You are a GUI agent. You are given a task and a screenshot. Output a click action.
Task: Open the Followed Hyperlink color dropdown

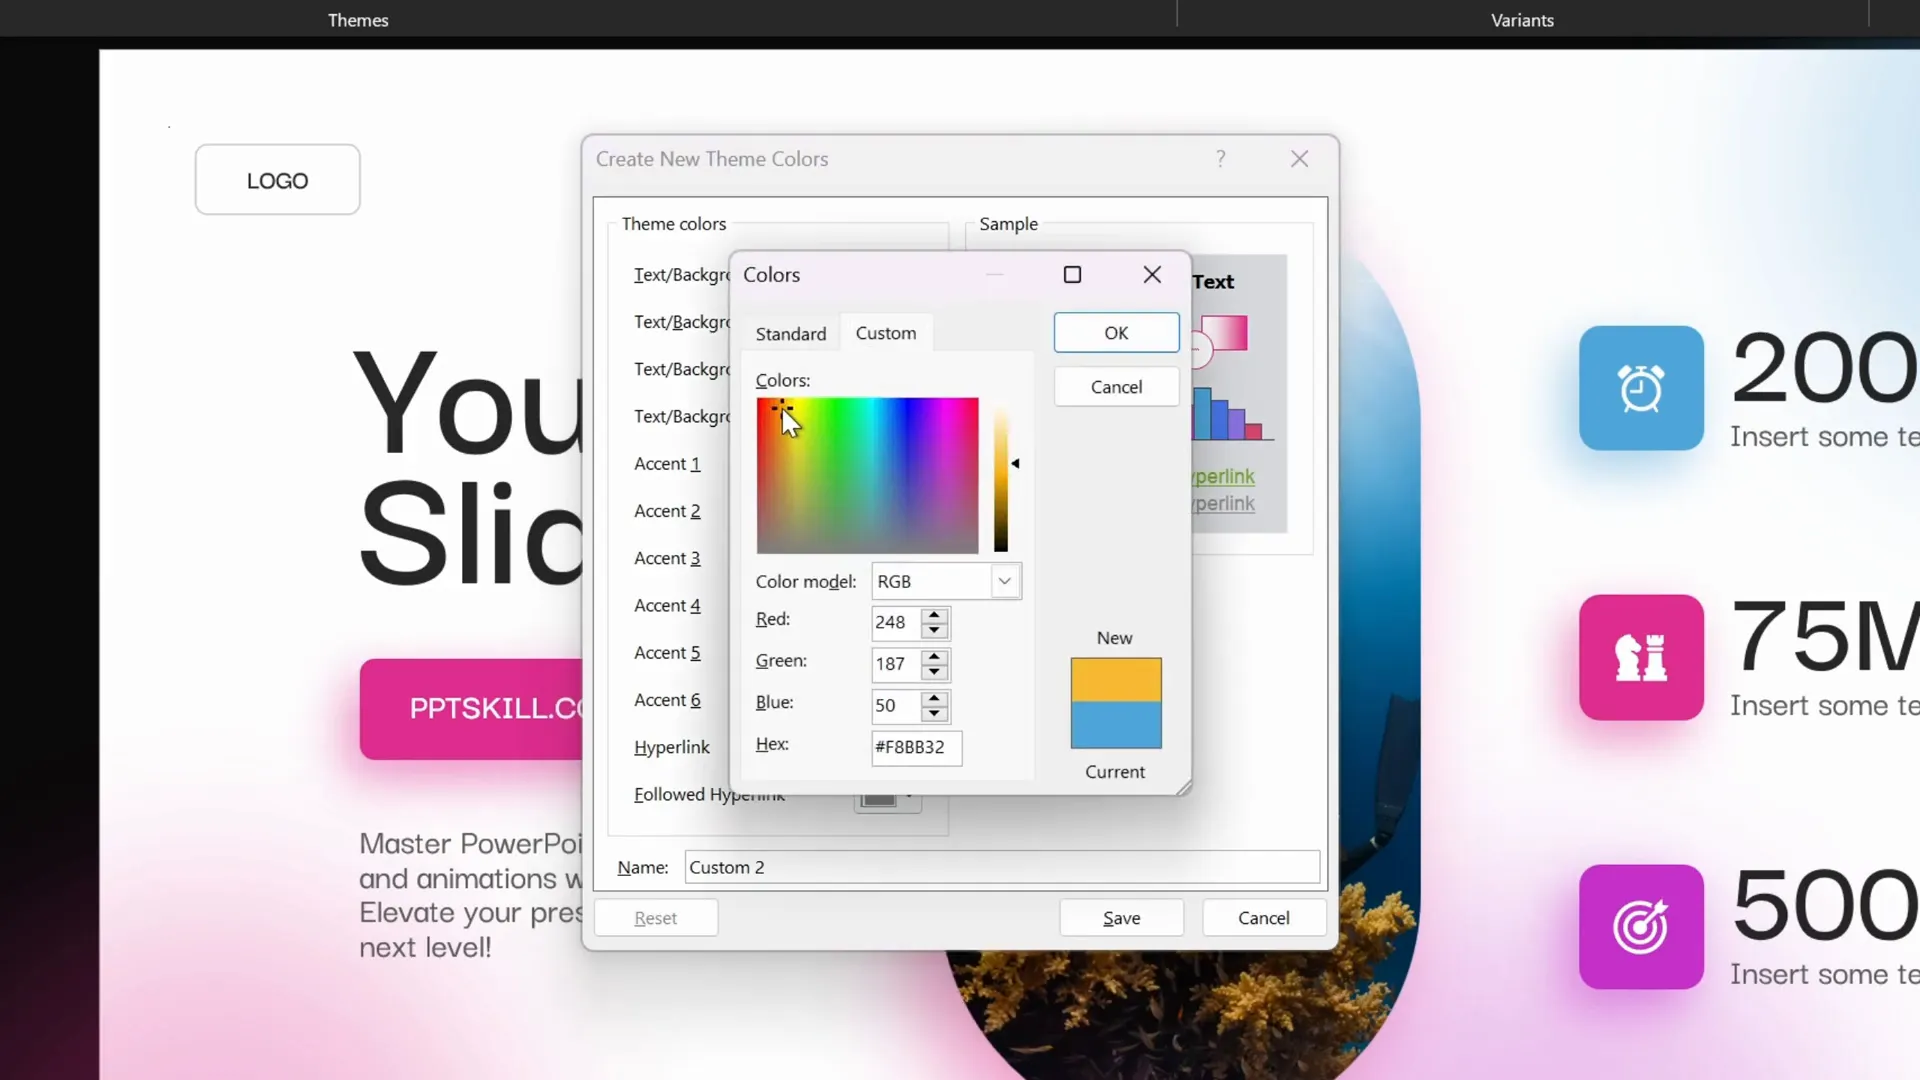click(888, 800)
